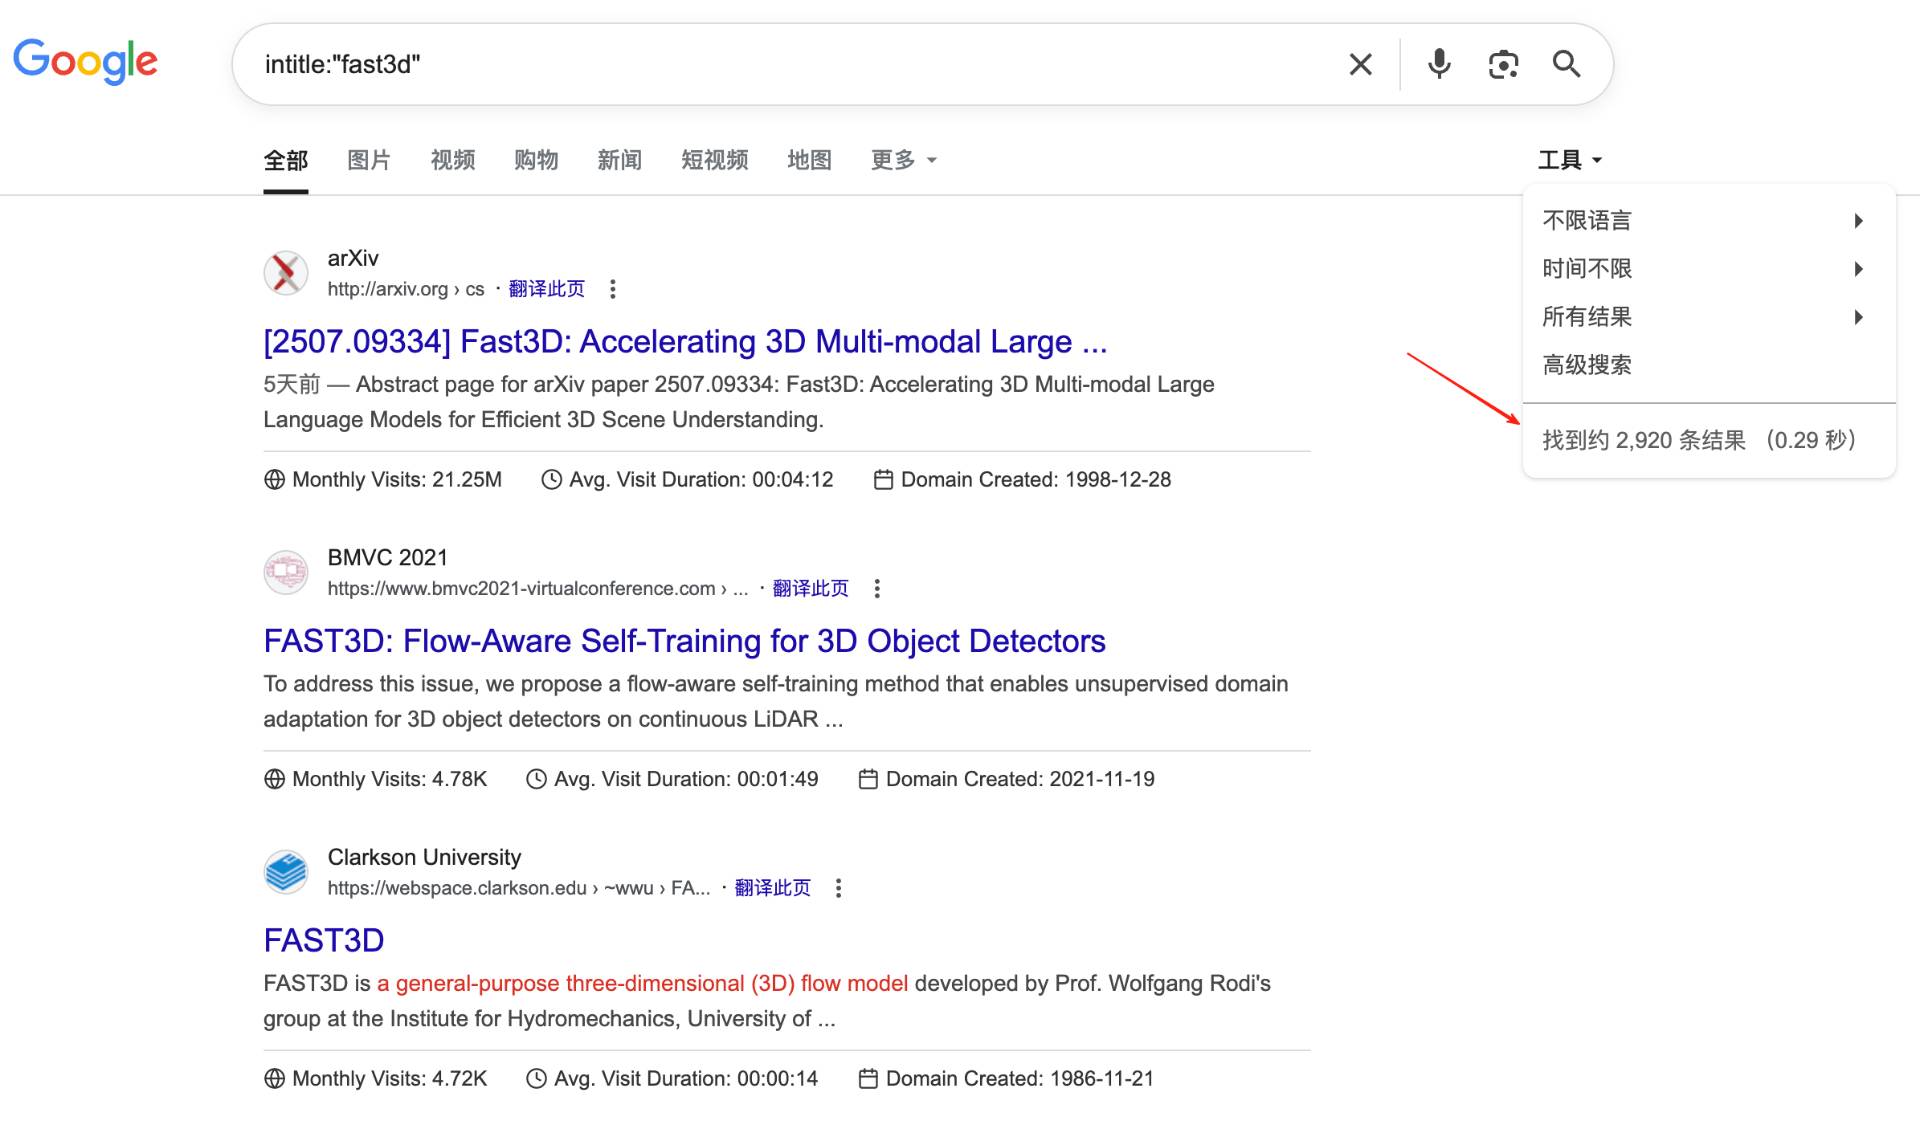Open the three-dot menu beside the BMVC 2021 result
Image resolution: width=1920 pixels, height=1121 pixels.
pos(877,588)
